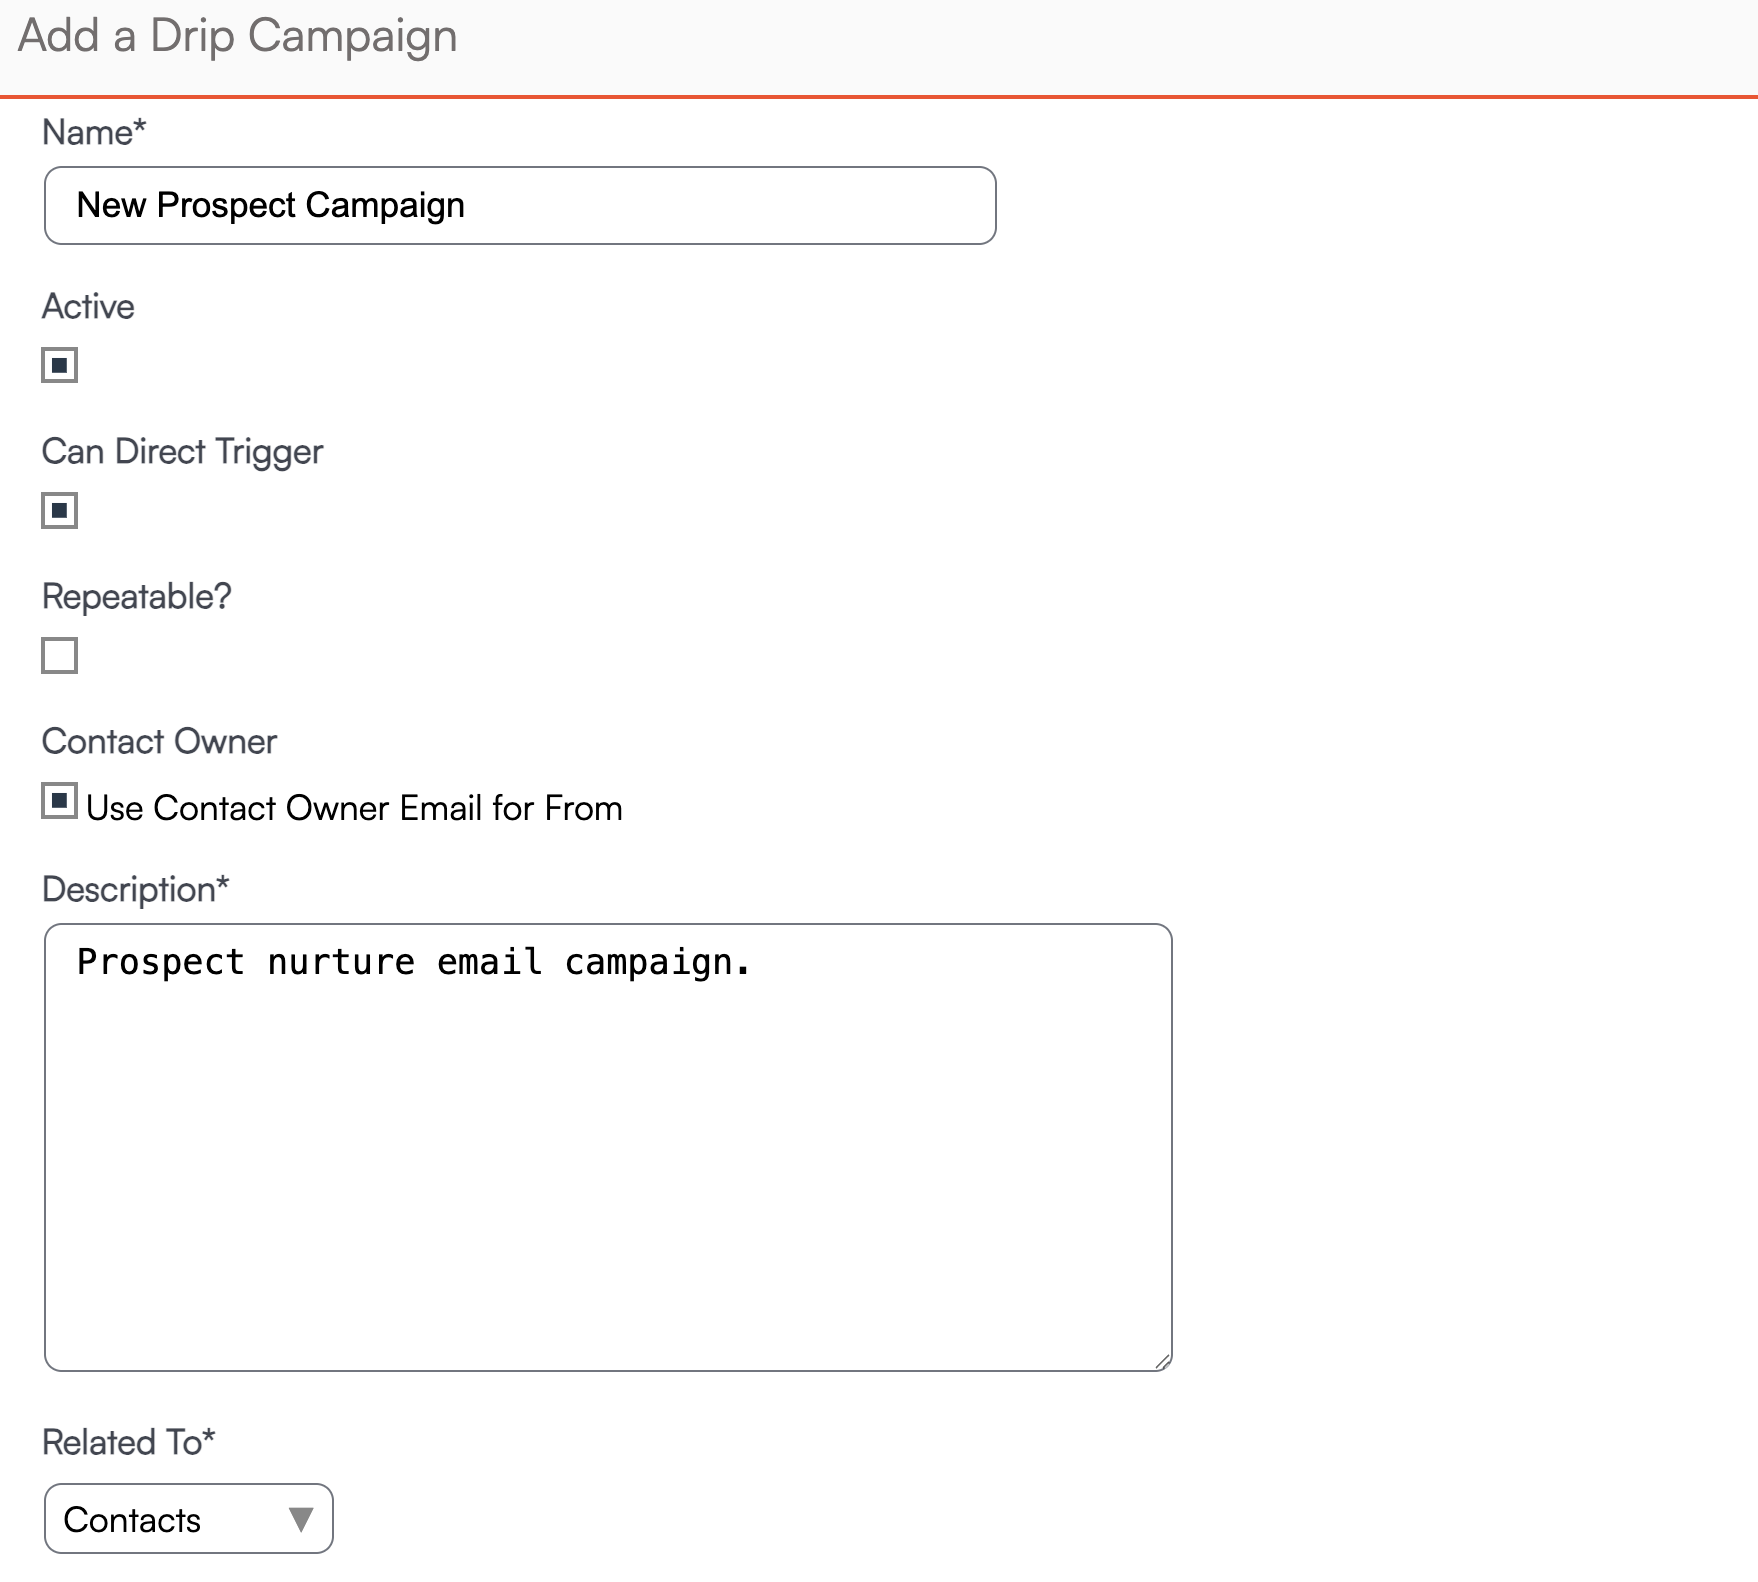Click the Can Direct Trigger label
Viewport: 1758px width, 1582px height.
(x=183, y=452)
